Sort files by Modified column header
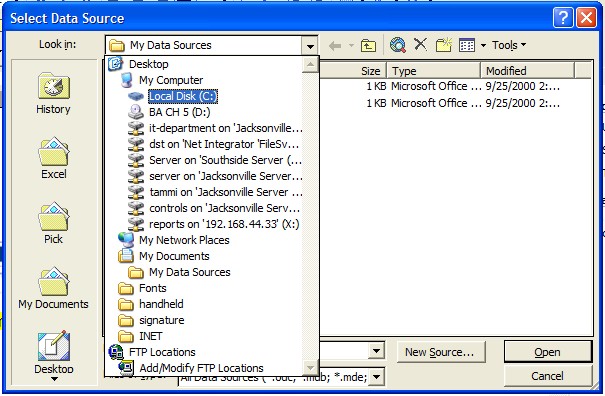This screenshot has height=396, width=605. [x=527, y=71]
